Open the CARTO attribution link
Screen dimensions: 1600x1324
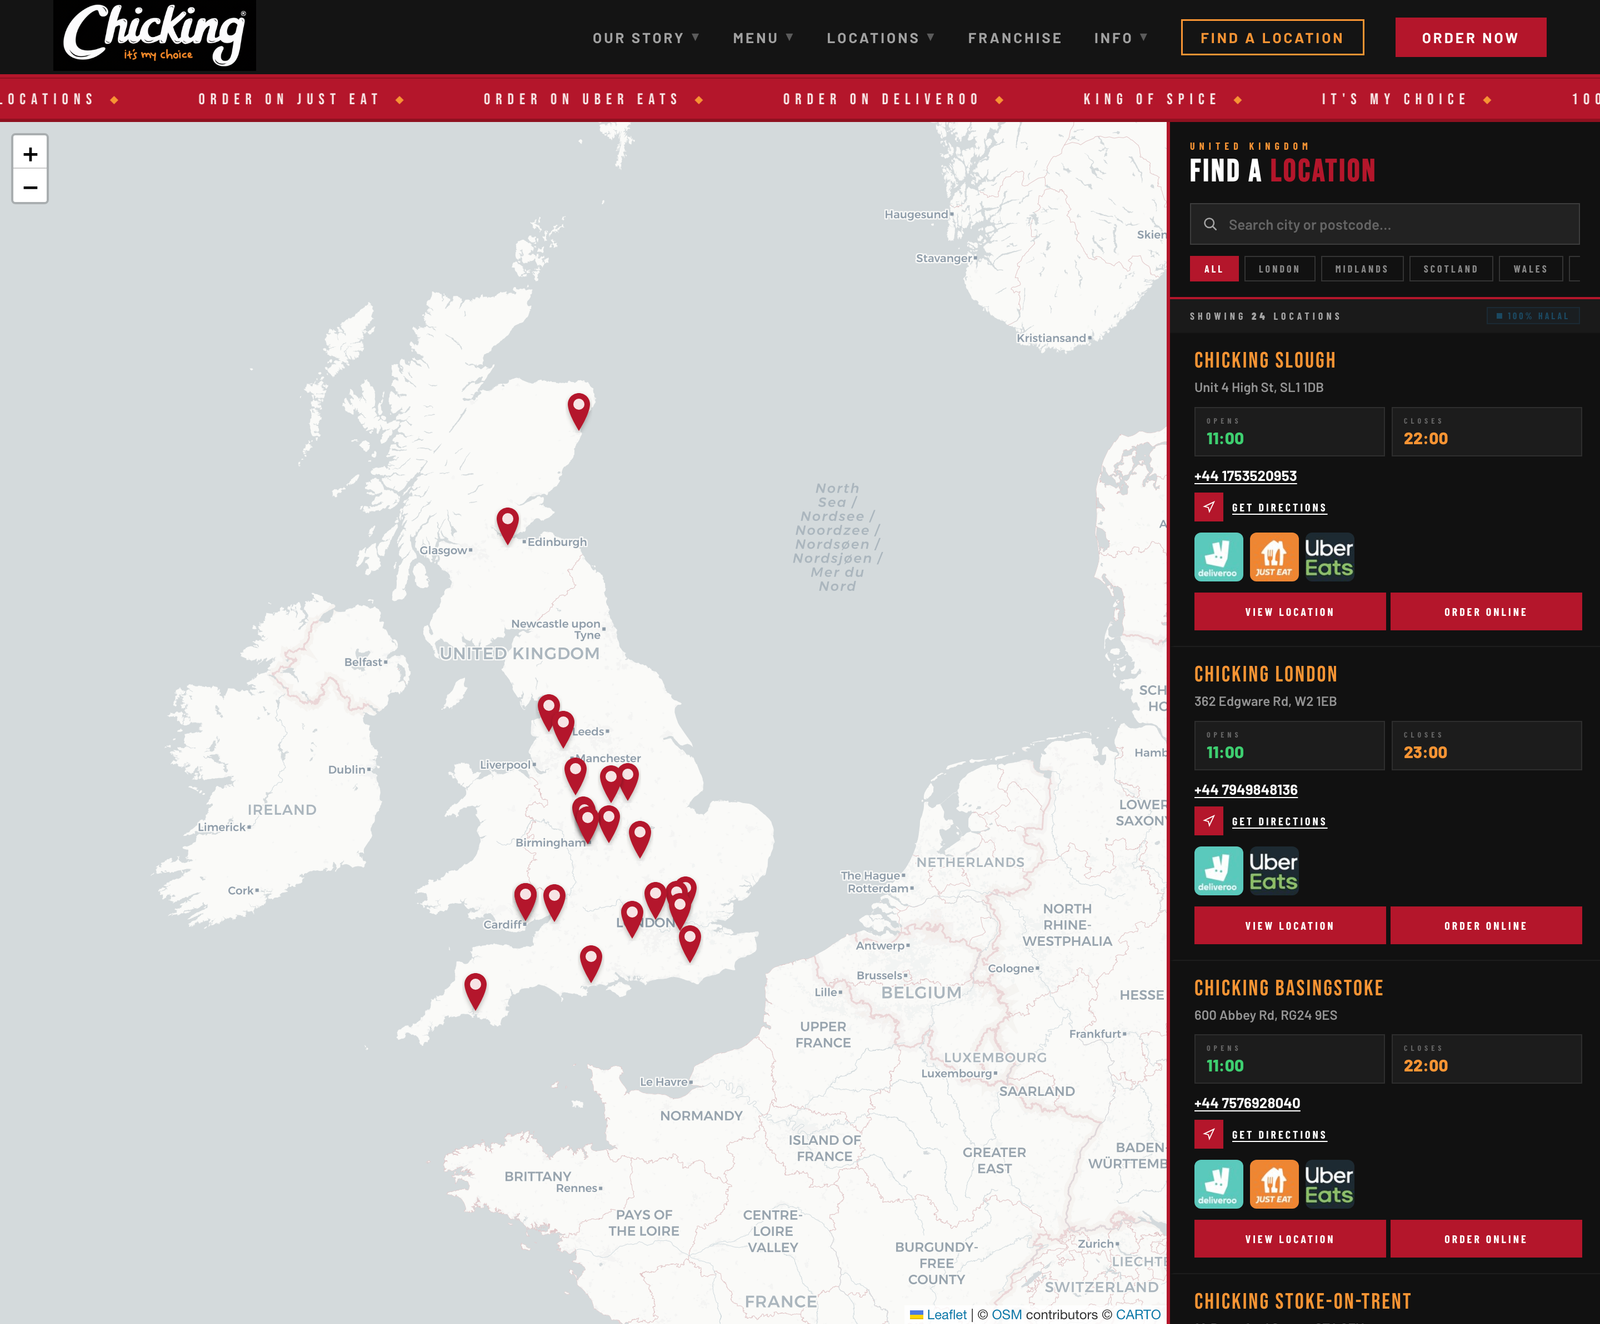(1138, 1314)
